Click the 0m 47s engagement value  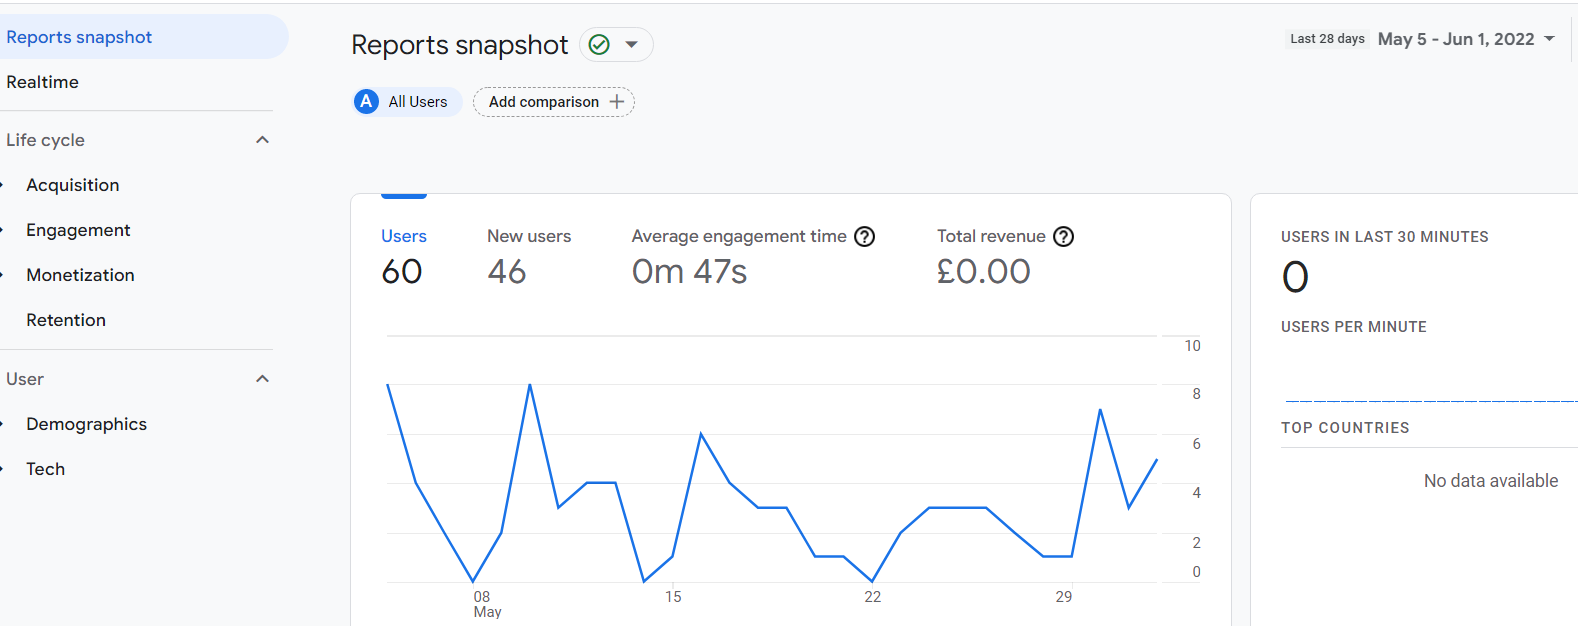pos(689,272)
